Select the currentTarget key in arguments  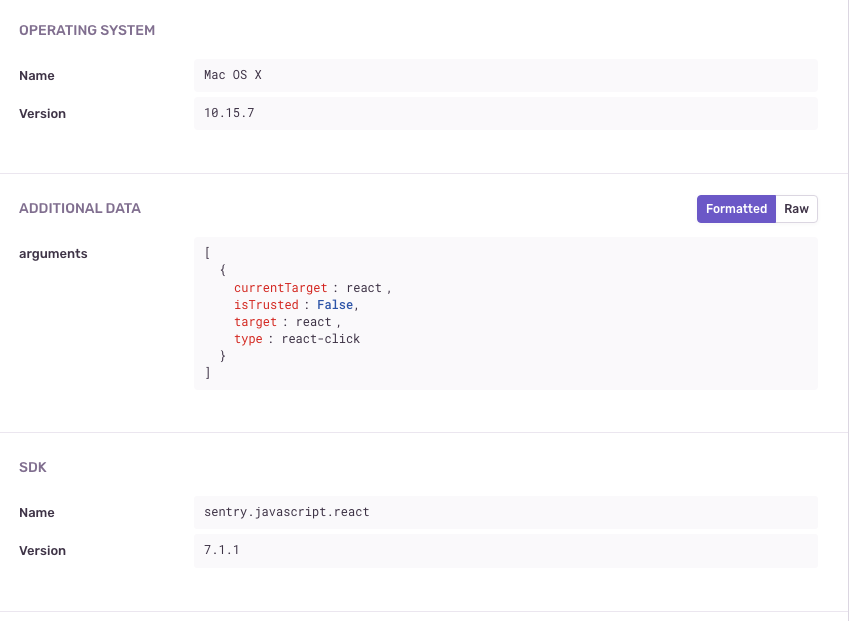pos(280,288)
